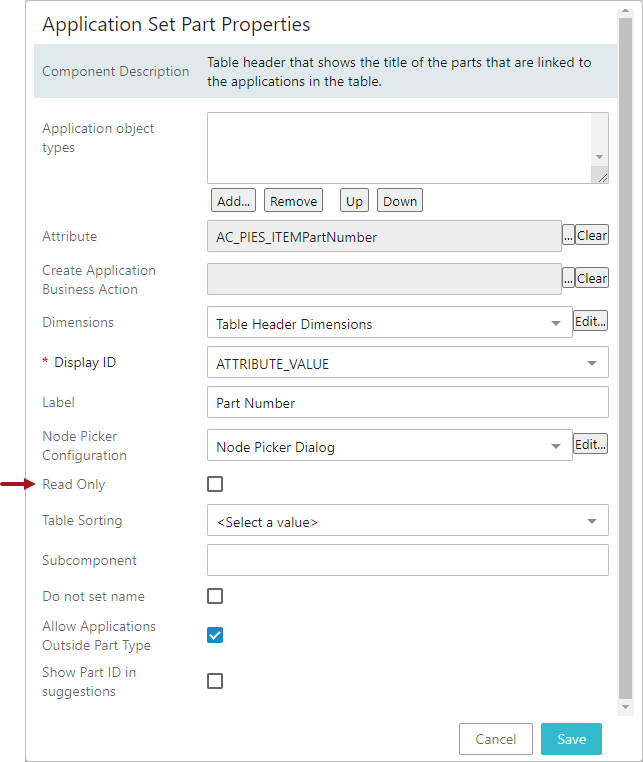This screenshot has width=643, height=762.
Task: Open the Table Sorting dropdown
Action: [x=407, y=520]
